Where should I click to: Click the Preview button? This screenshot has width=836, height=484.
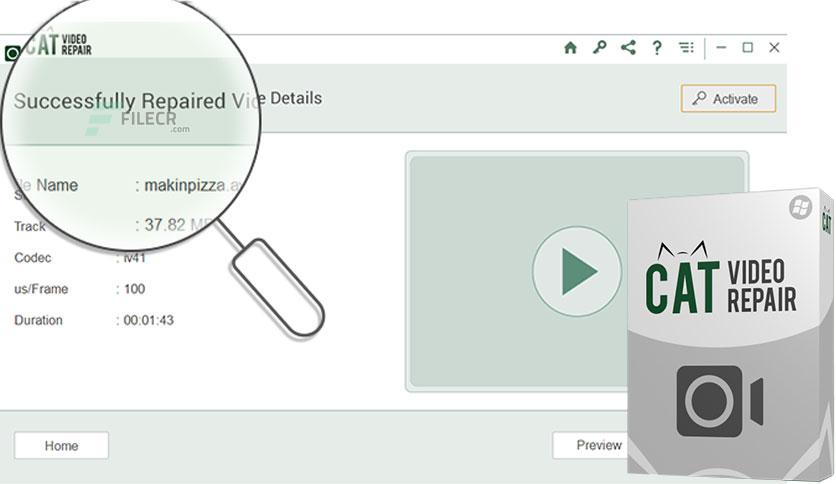tap(591, 445)
